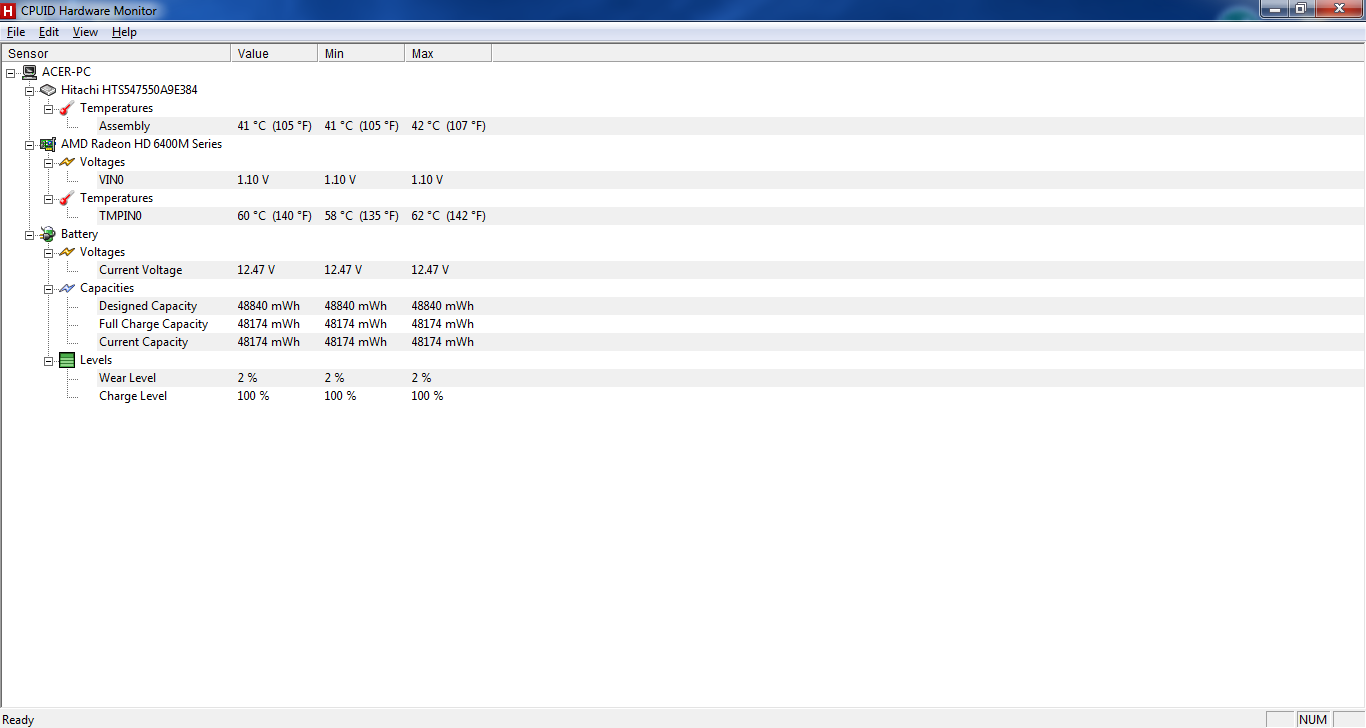
Task: Click the Value column header
Action: [x=274, y=54]
